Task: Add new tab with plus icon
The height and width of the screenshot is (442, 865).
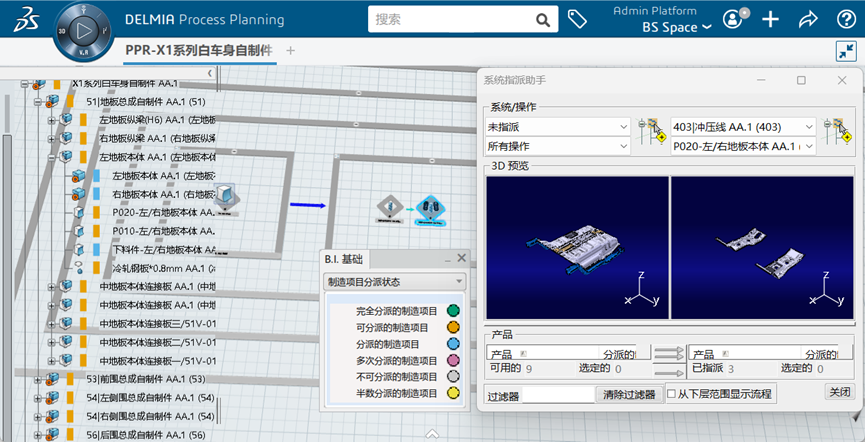Action: click(291, 51)
